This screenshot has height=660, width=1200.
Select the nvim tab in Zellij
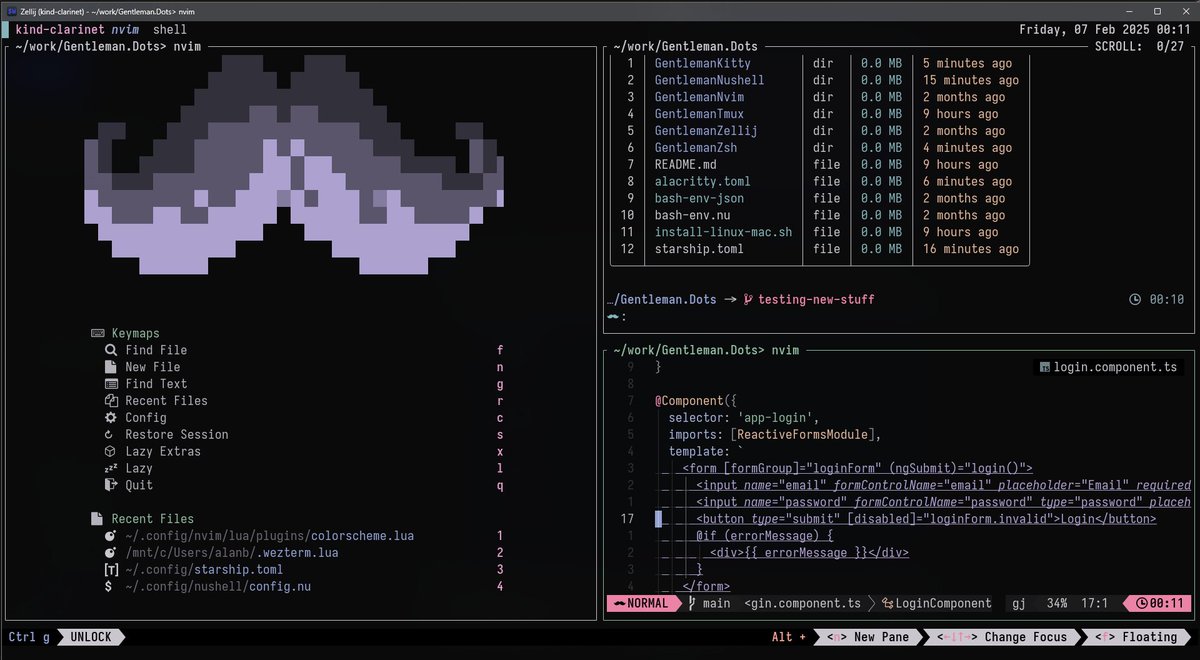[x=123, y=29]
